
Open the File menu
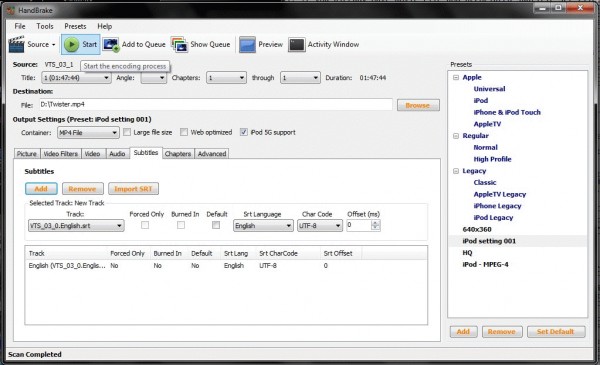click(x=20, y=26)
